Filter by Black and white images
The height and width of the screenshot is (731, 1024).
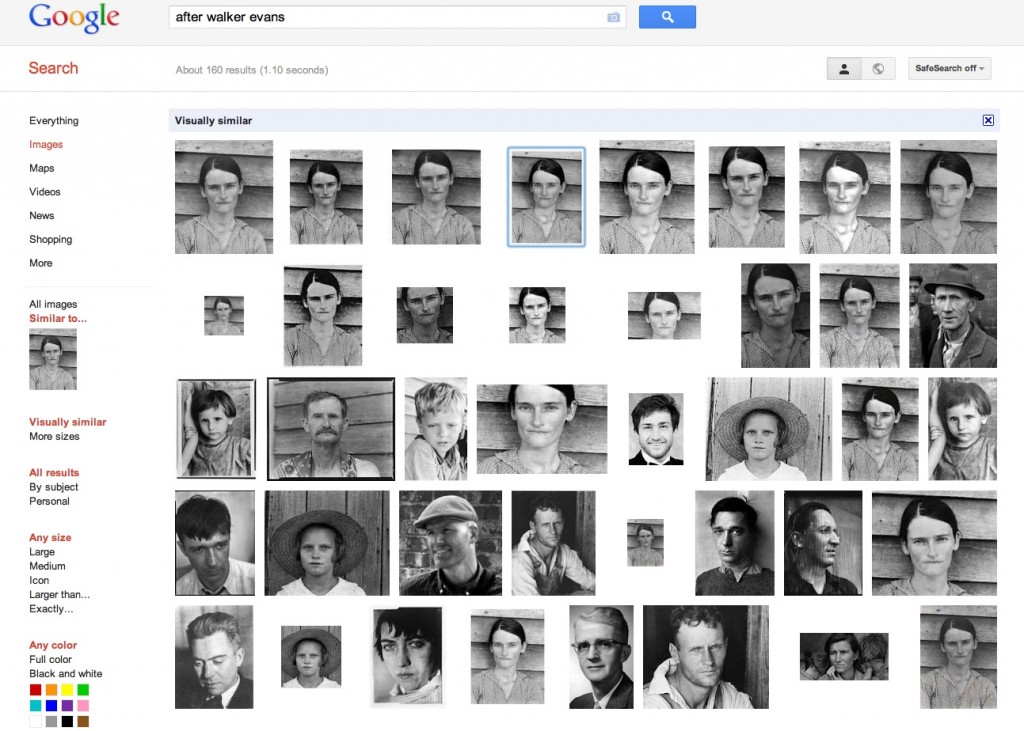click(x=65, y=674)
